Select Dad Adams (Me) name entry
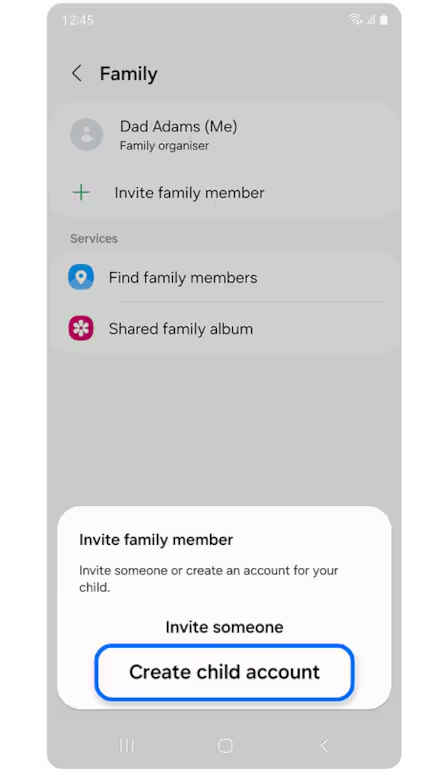448x772 pixels. [x=179, y=127]
